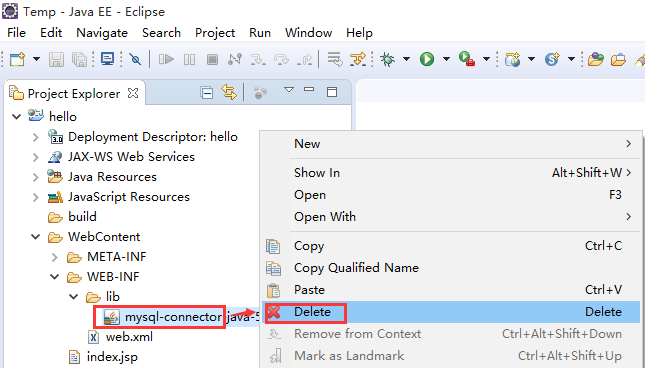Open the Run configurations dropdown arrow
The height and width of the screenshot is (368, 645).
click(x=446, y=60)
